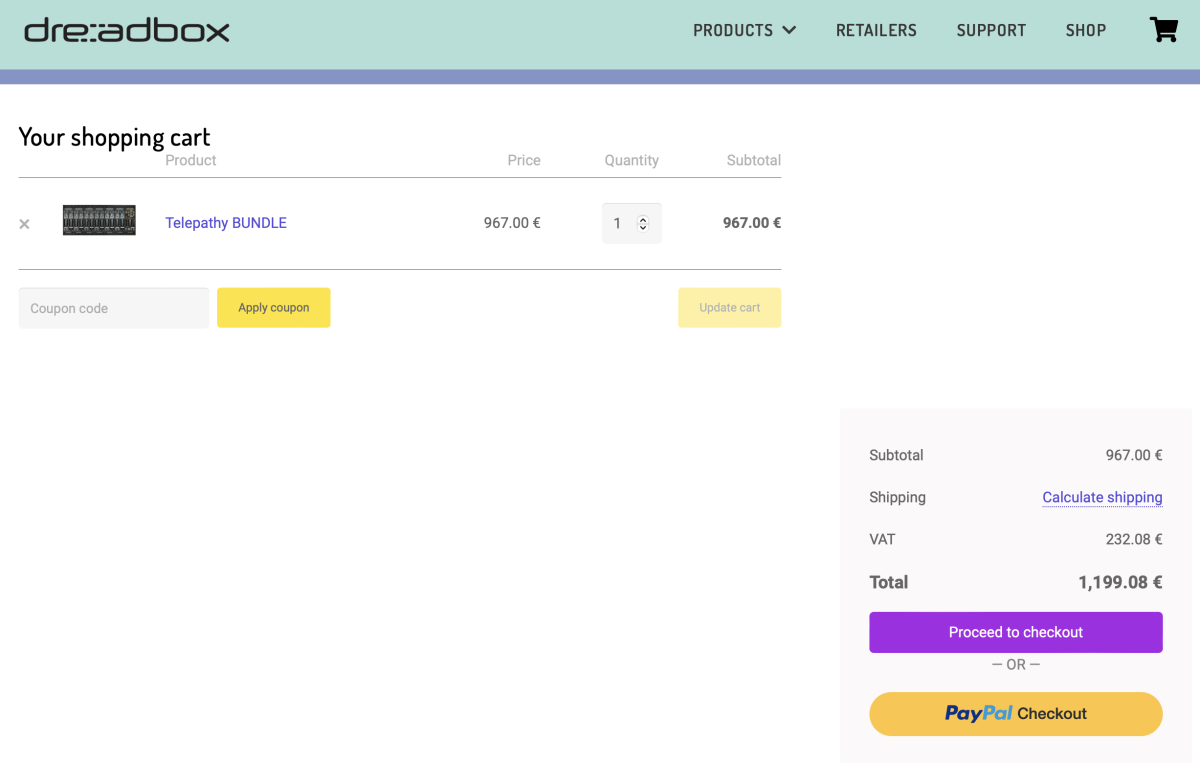Click the Quantity column header
The width and height of the screenshot is (1200, 763).
(x=632, y=160)
